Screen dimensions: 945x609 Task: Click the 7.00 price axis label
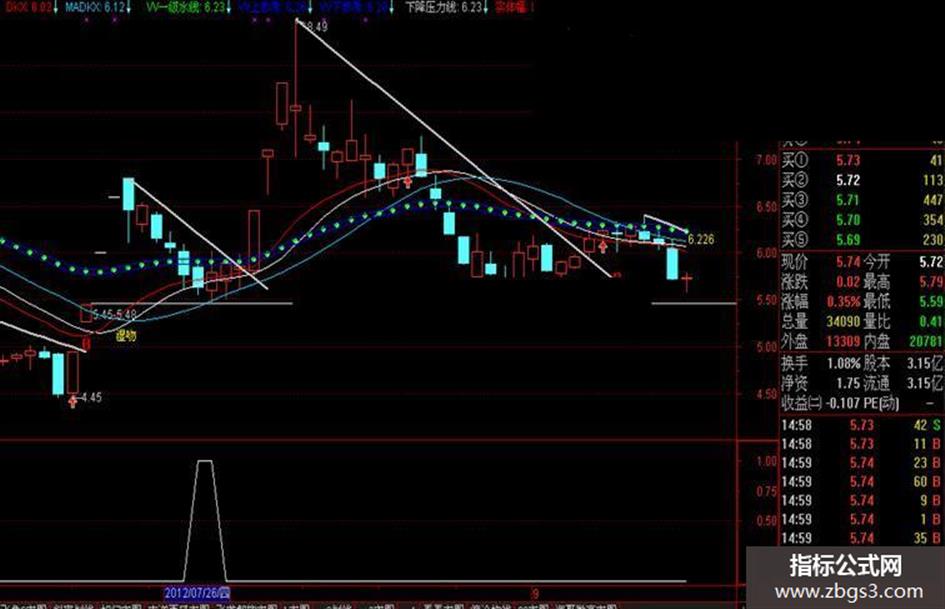pyautogui.click(x=767, y=160)
